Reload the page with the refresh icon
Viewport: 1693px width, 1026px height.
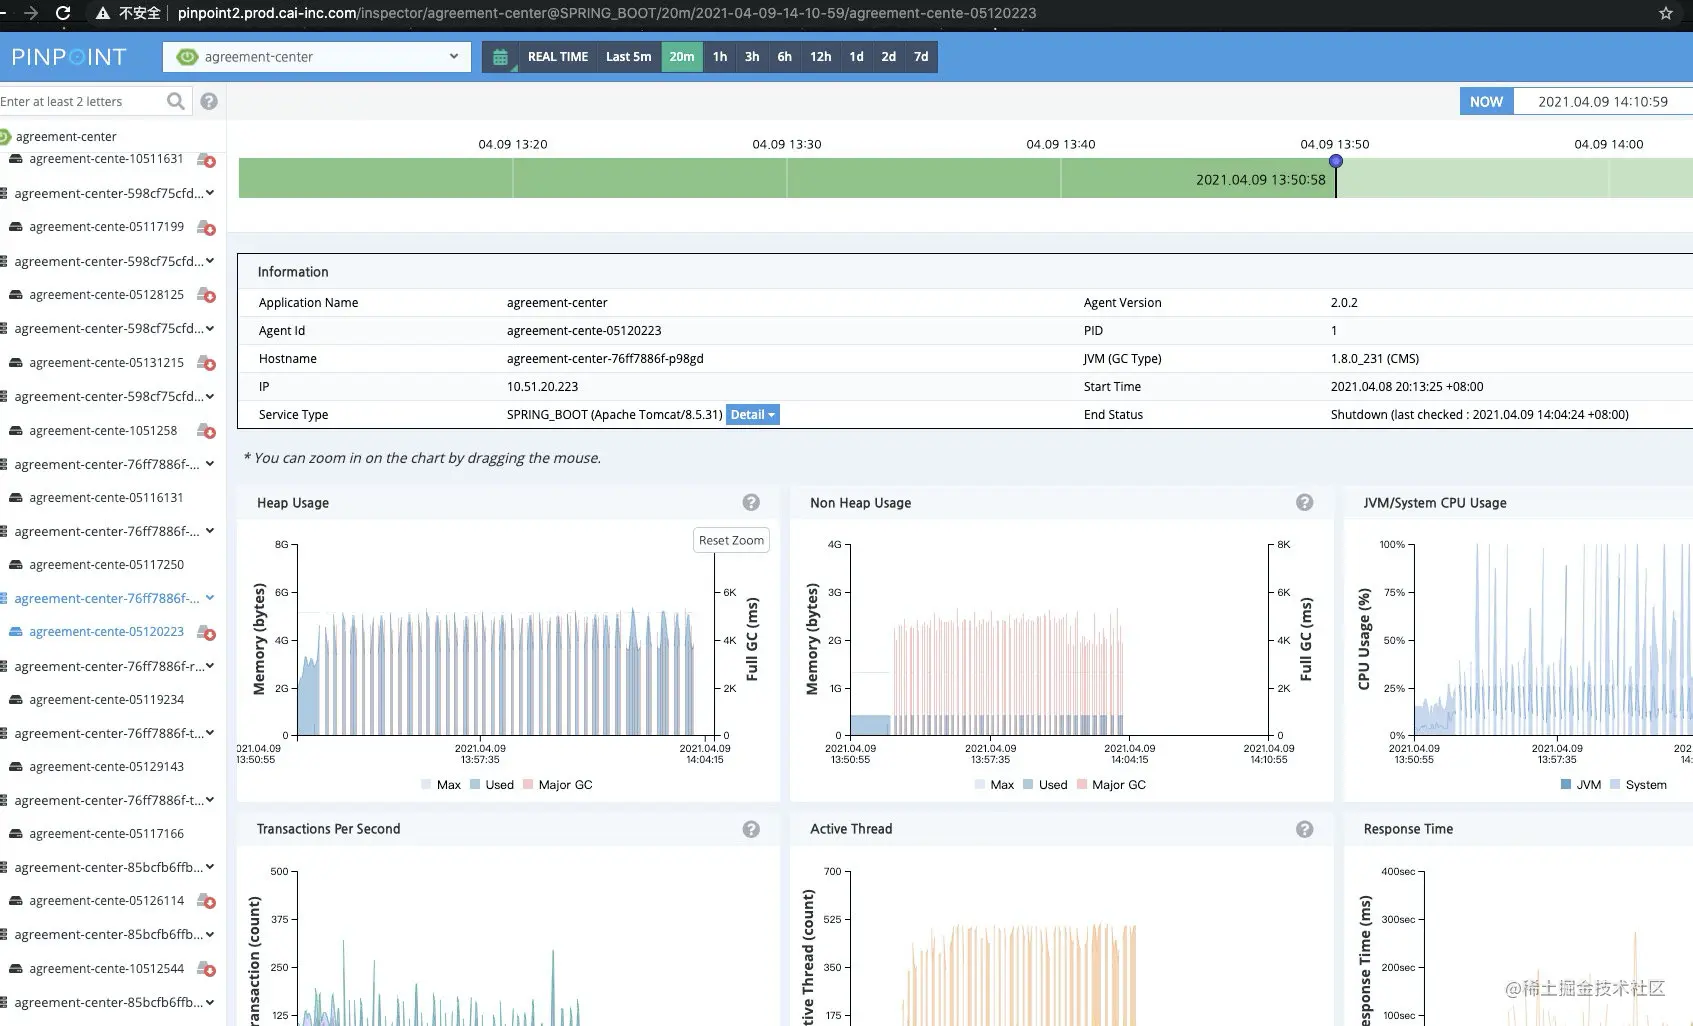click(x=62, y=13)
